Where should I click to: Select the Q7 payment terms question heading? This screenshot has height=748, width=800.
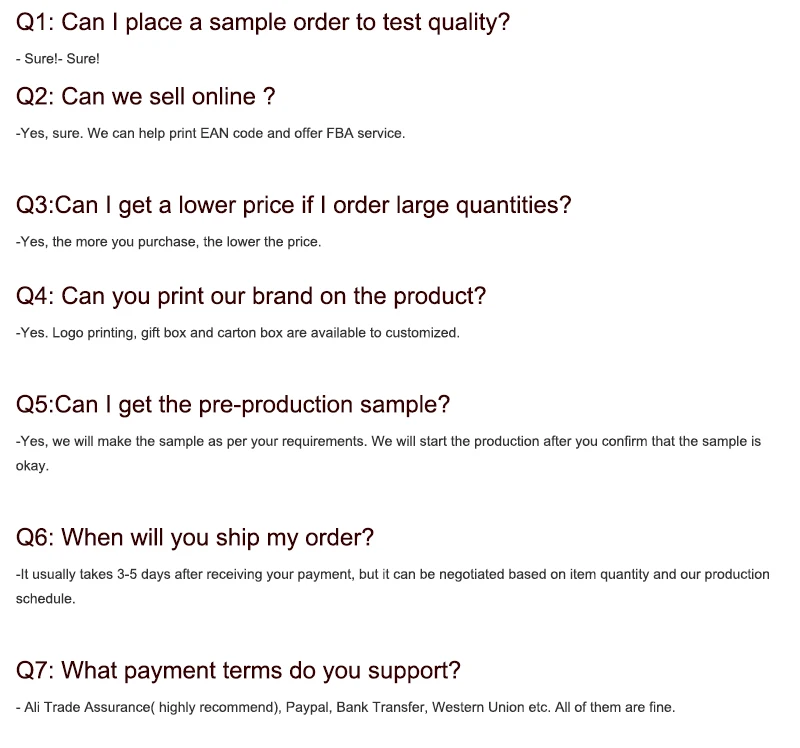(x=238, y=670)
